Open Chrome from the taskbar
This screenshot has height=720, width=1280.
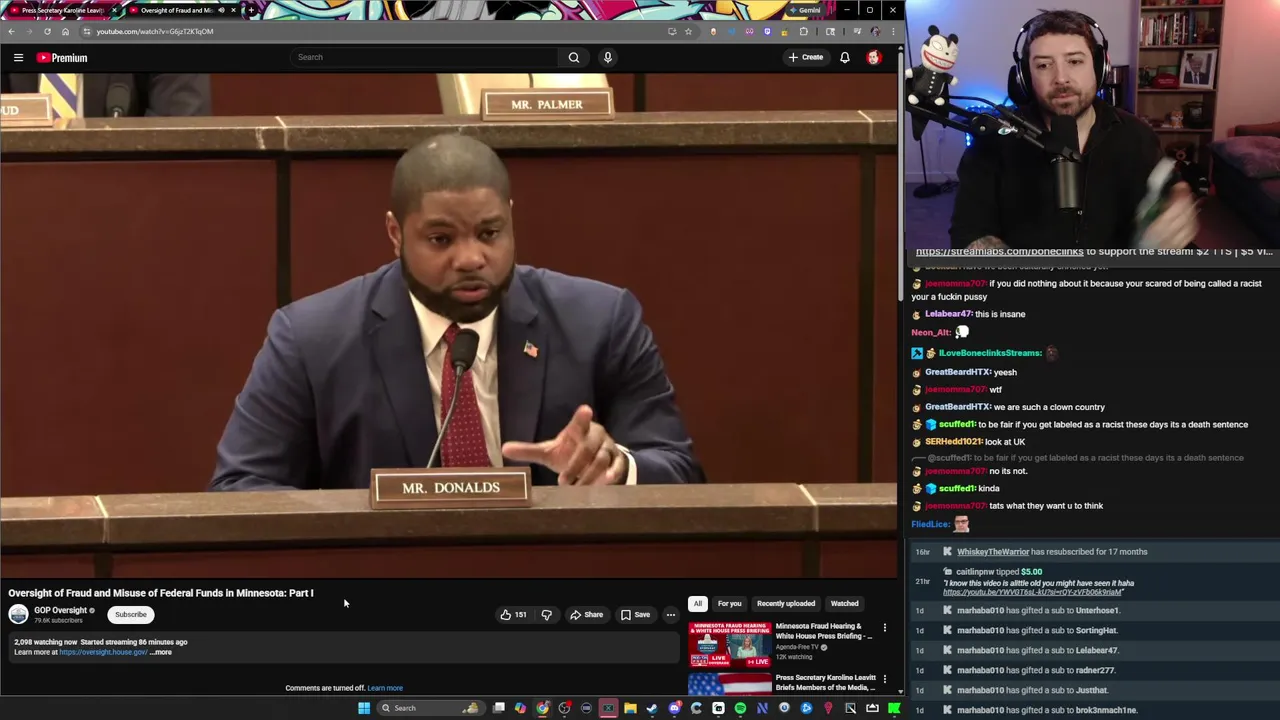(543, 708)
